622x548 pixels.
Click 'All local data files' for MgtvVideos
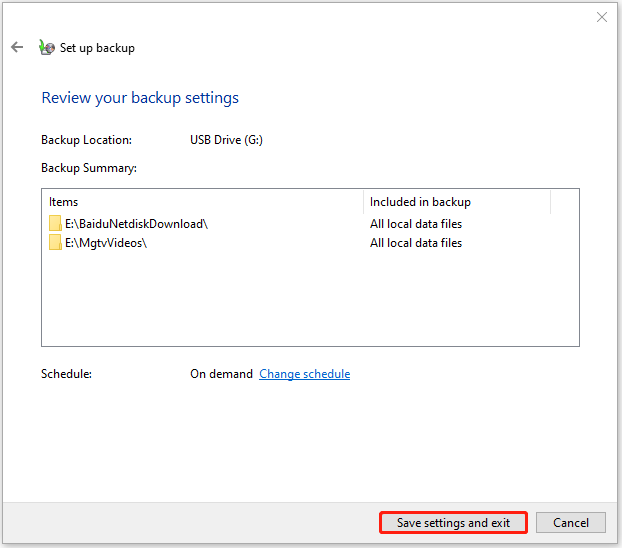[x=416, y=243]
